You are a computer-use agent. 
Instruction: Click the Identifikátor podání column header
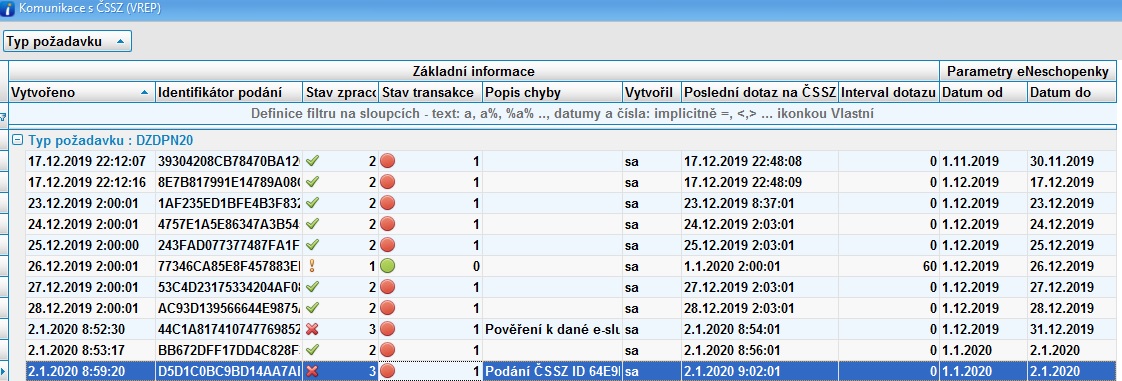pos(229,92)
